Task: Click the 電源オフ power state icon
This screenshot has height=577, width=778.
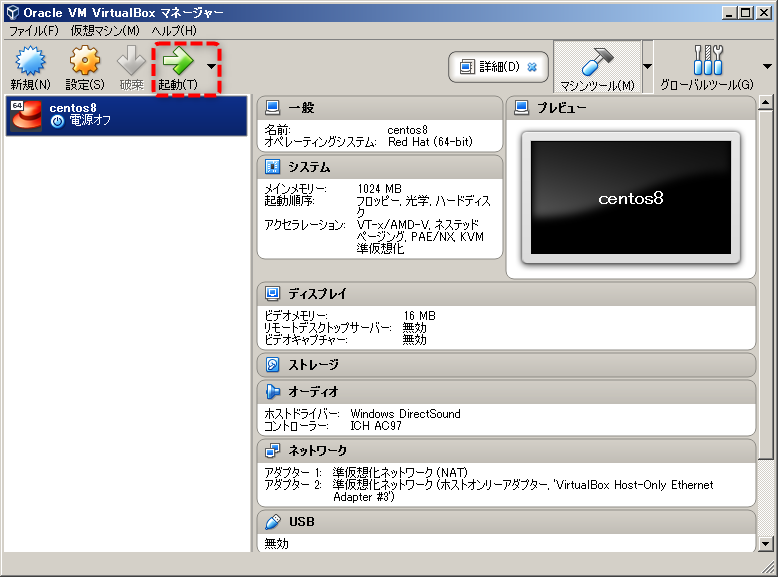Action: pyautogui.click(x=57, y=121)
